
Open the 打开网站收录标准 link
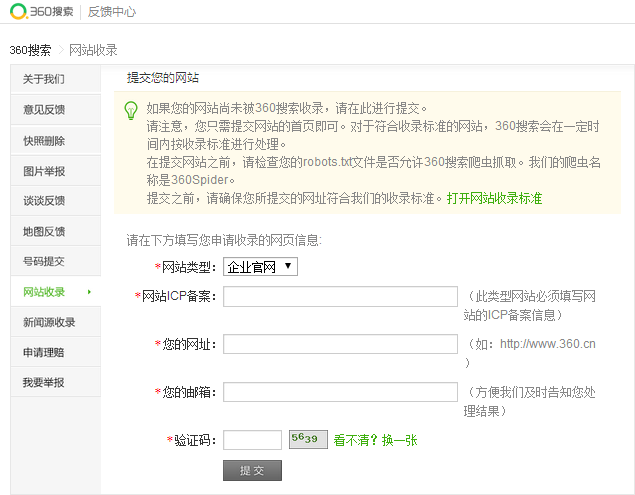(494, 198)
